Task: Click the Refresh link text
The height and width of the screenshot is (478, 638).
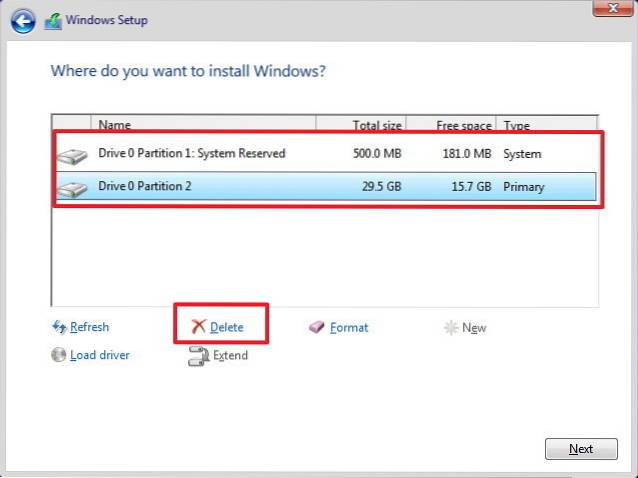Action: [90, 327]
